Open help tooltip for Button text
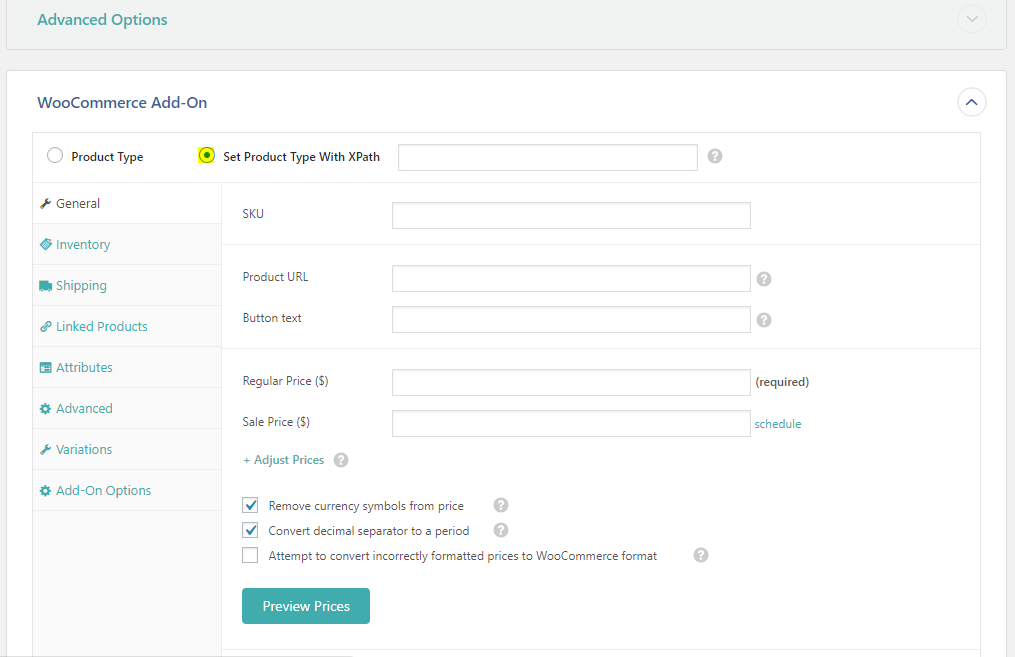The image size is (1015, 657). point(764,320)
